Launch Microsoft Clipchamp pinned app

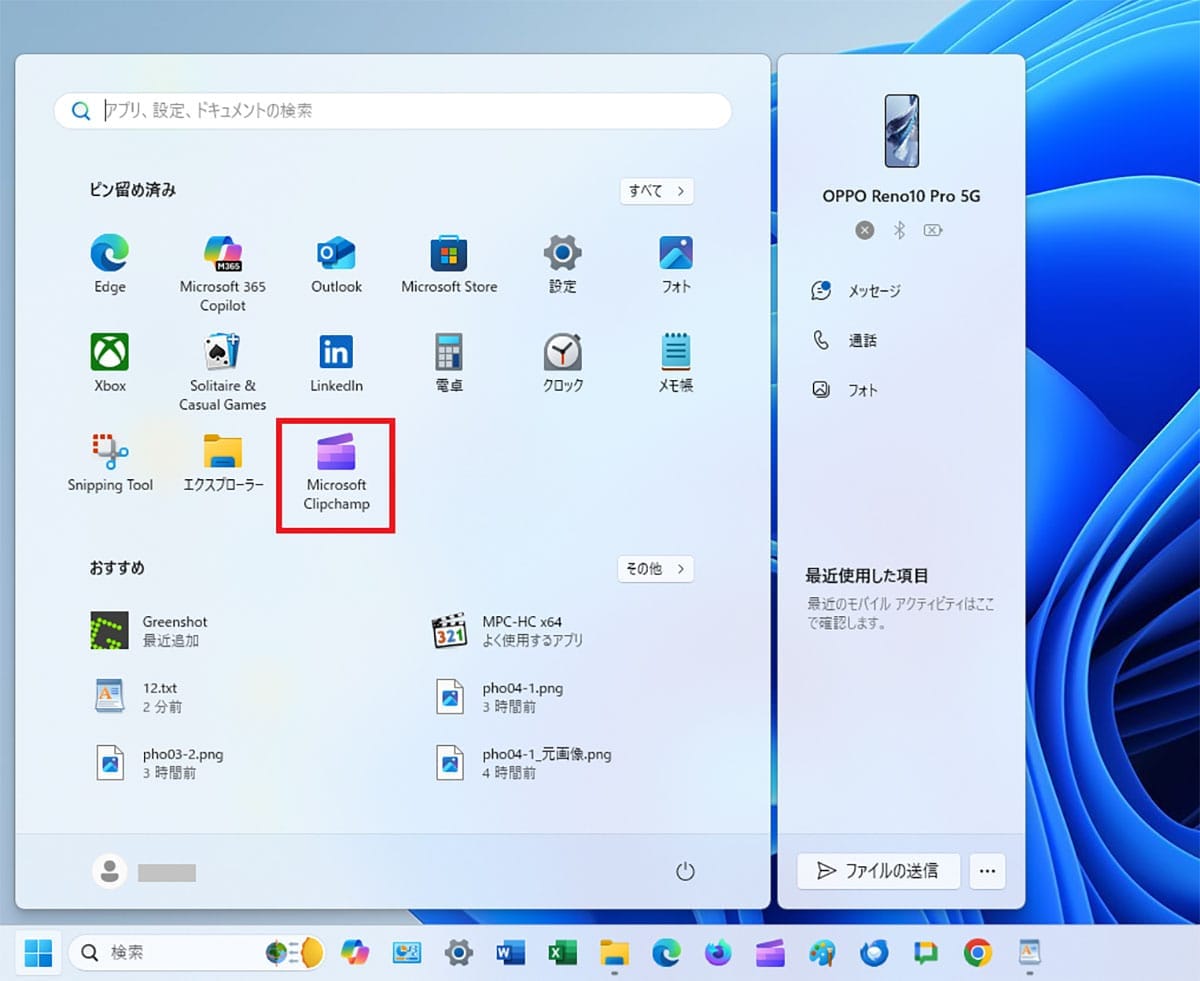[x=337, y=474]
